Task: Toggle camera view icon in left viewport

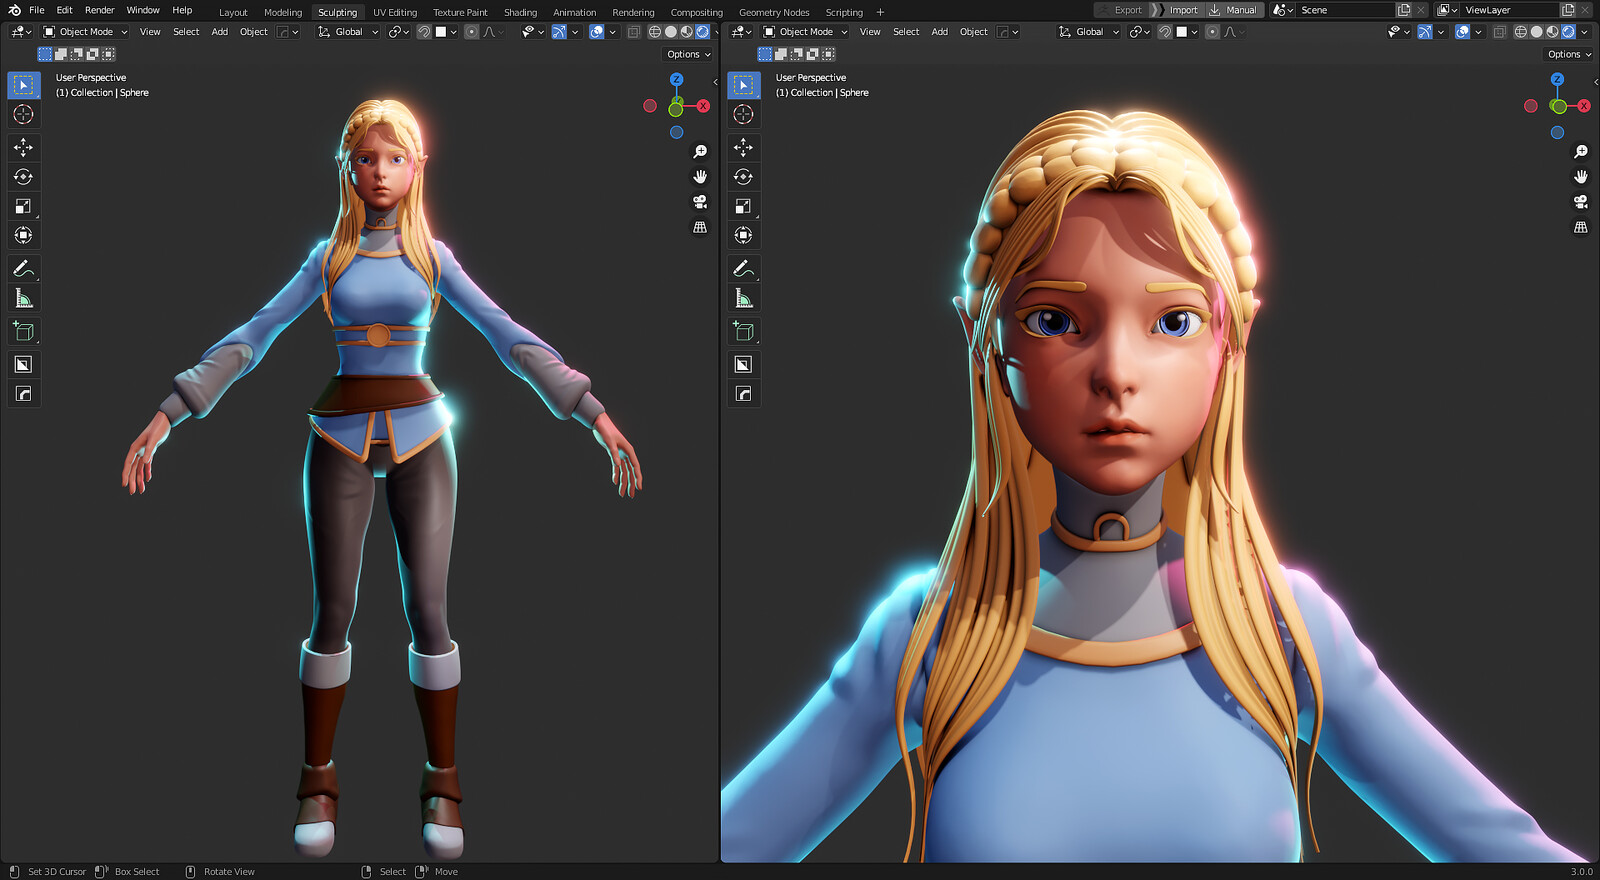Action: [700, 202]
